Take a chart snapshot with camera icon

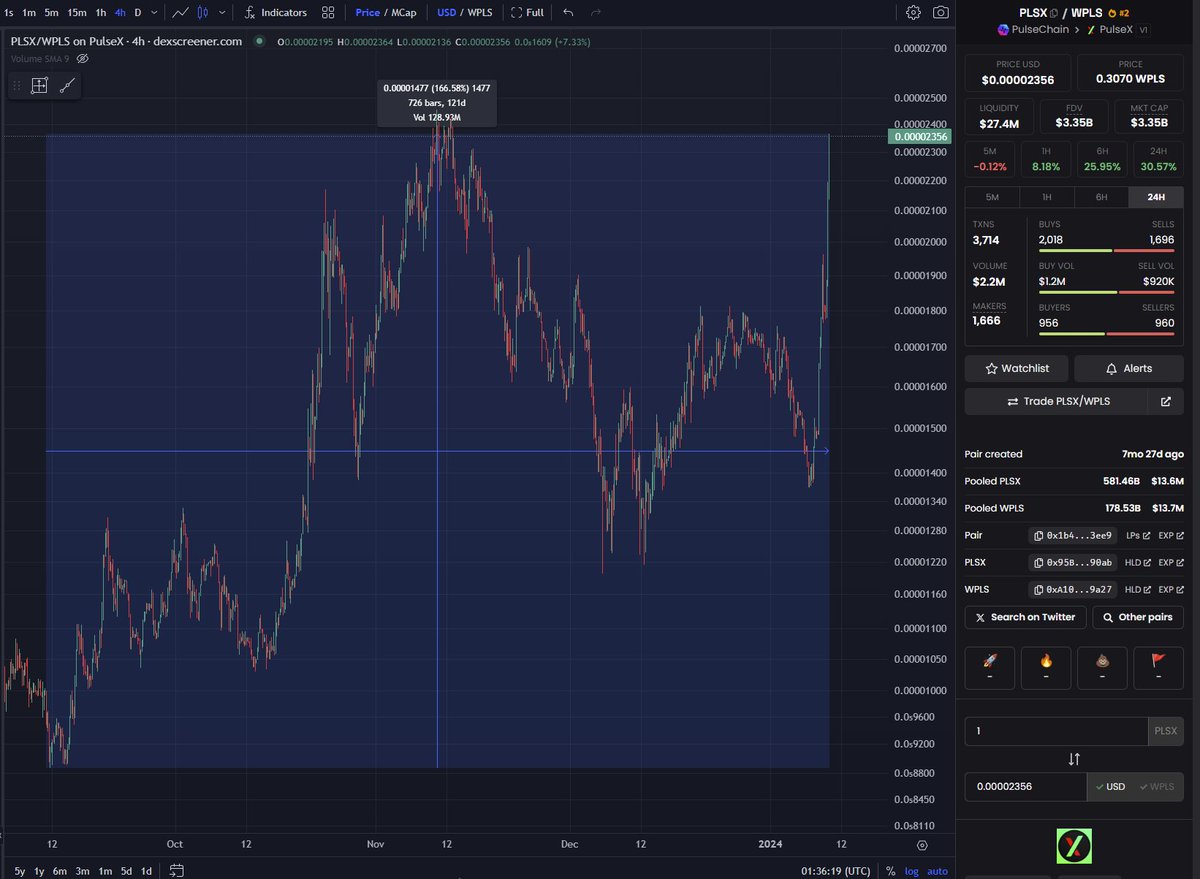pos(941,13)
